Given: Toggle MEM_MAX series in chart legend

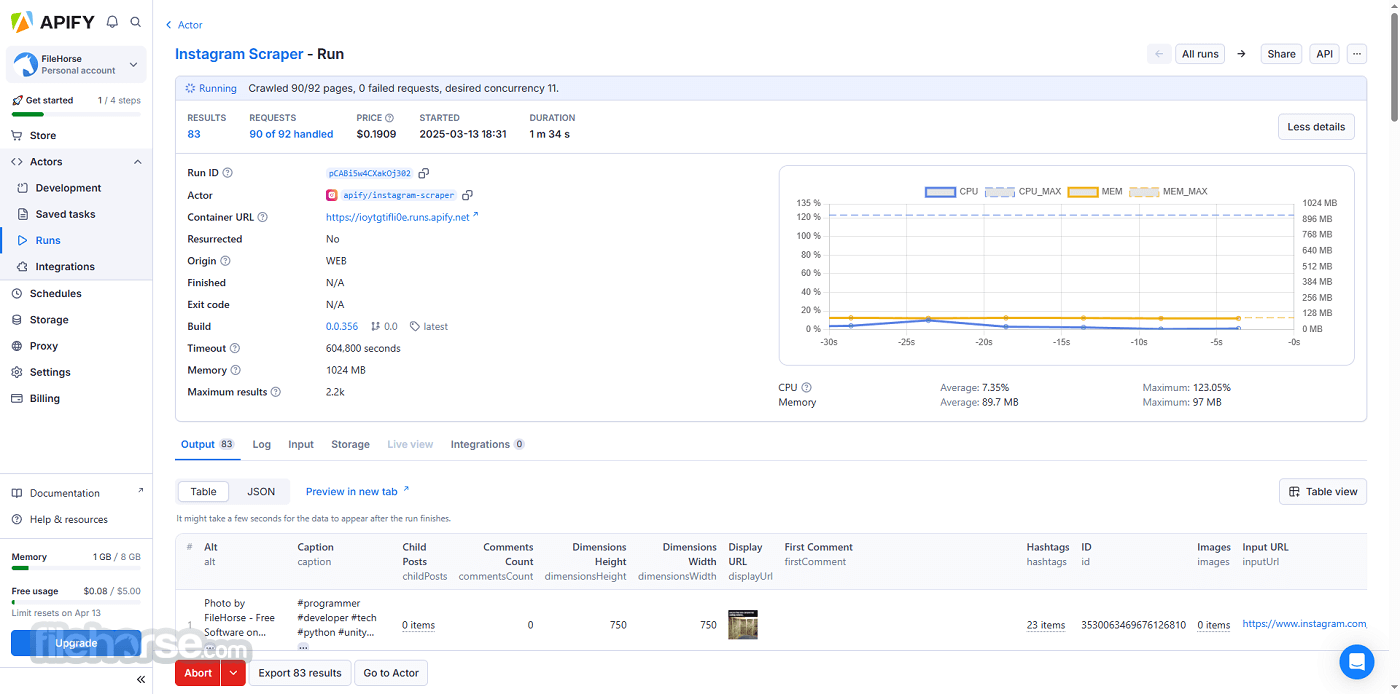Looking at the screenshot, I should (1168, 191).
